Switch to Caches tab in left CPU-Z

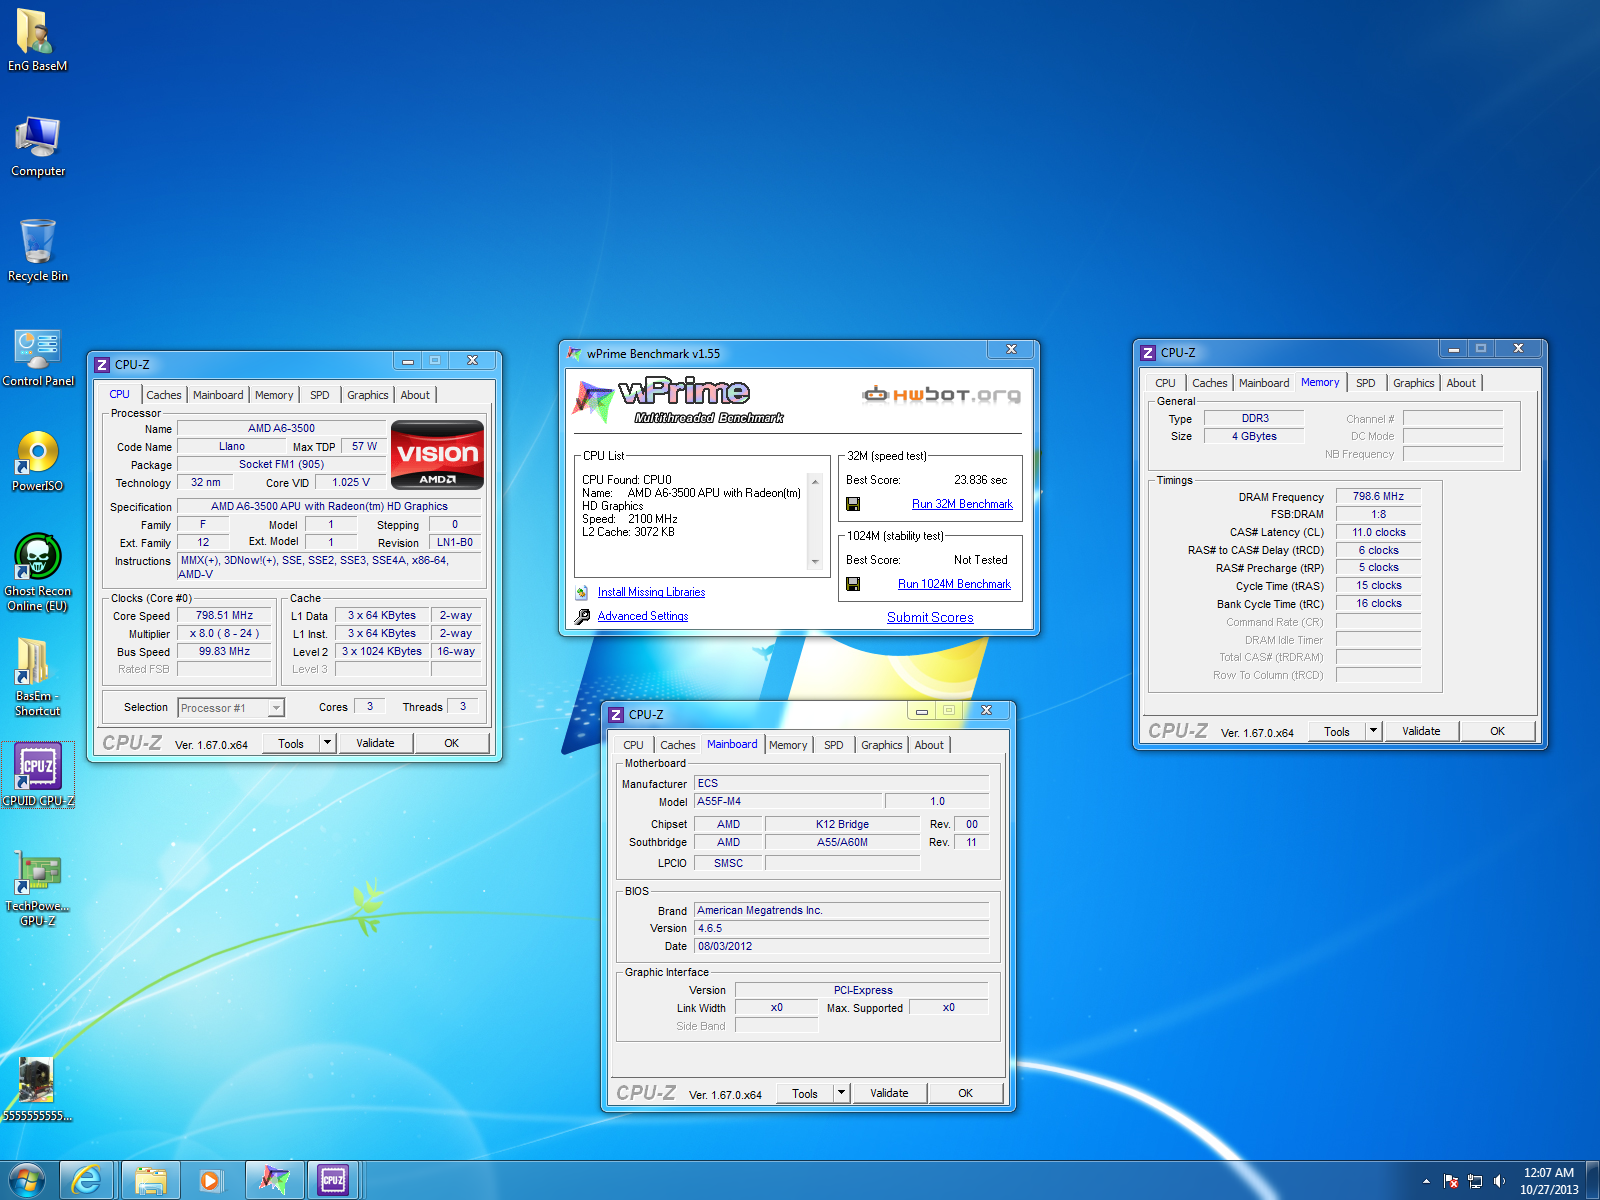click(164, 395)
